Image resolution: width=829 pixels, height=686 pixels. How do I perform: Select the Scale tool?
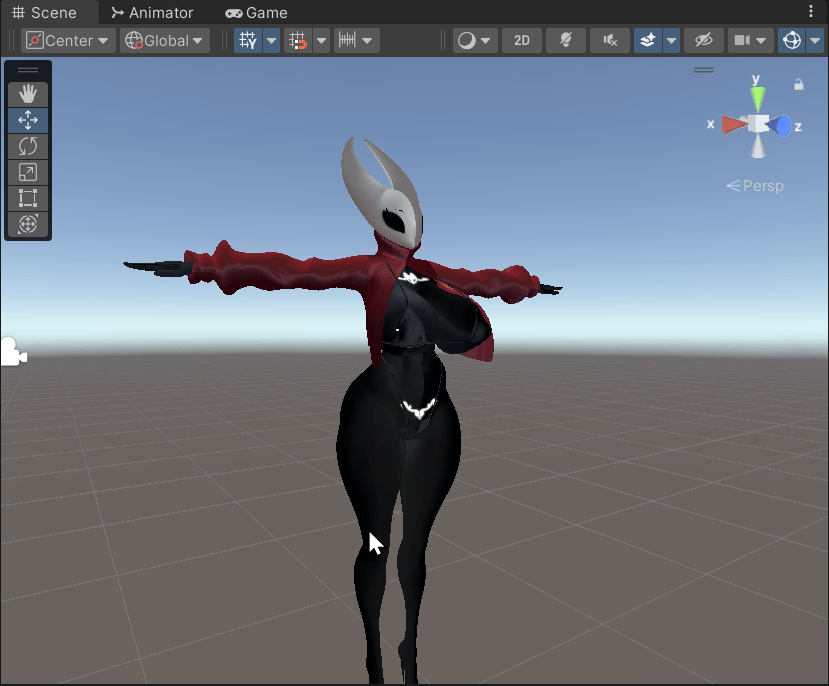click(28, 172)
